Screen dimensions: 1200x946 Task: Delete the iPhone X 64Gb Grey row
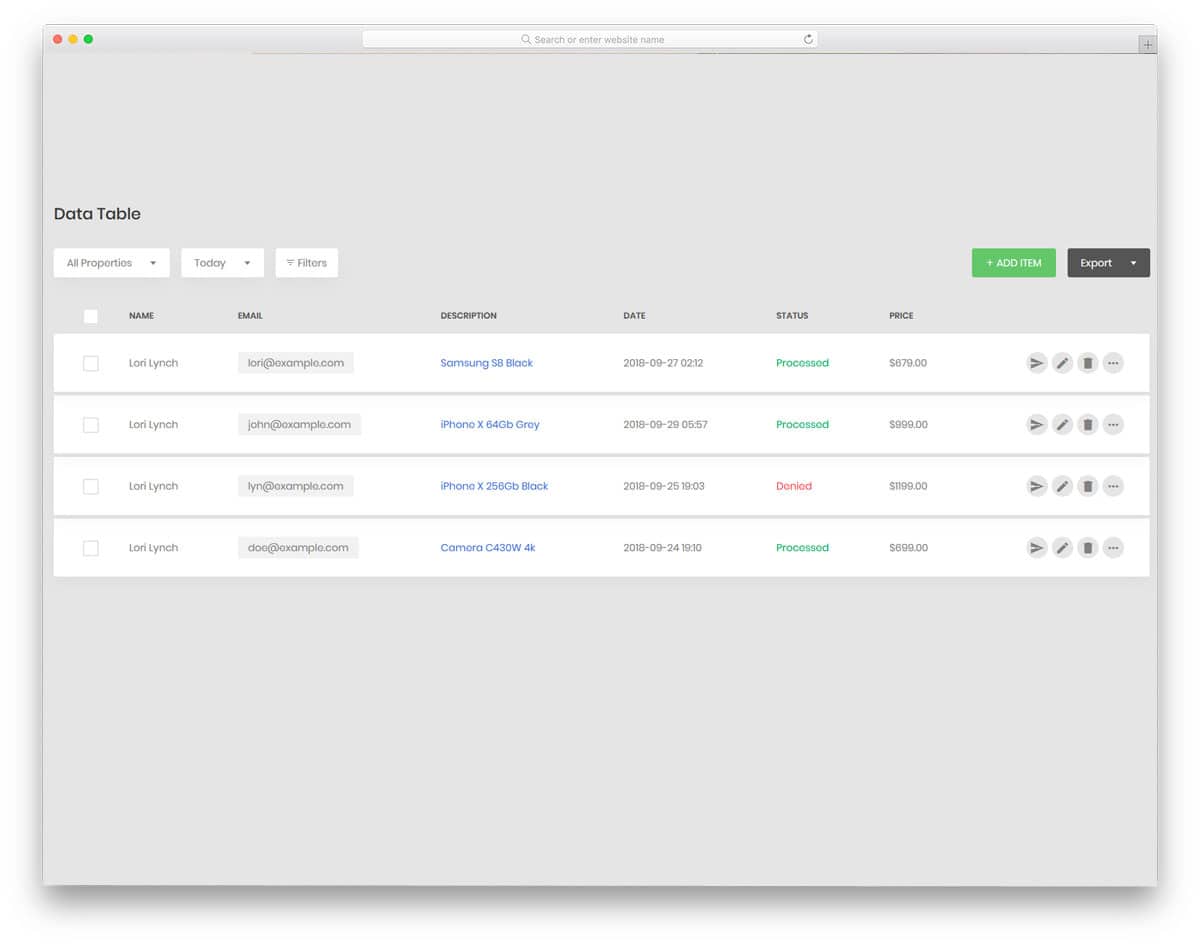pyautogui.click(x=1088, y=425)
